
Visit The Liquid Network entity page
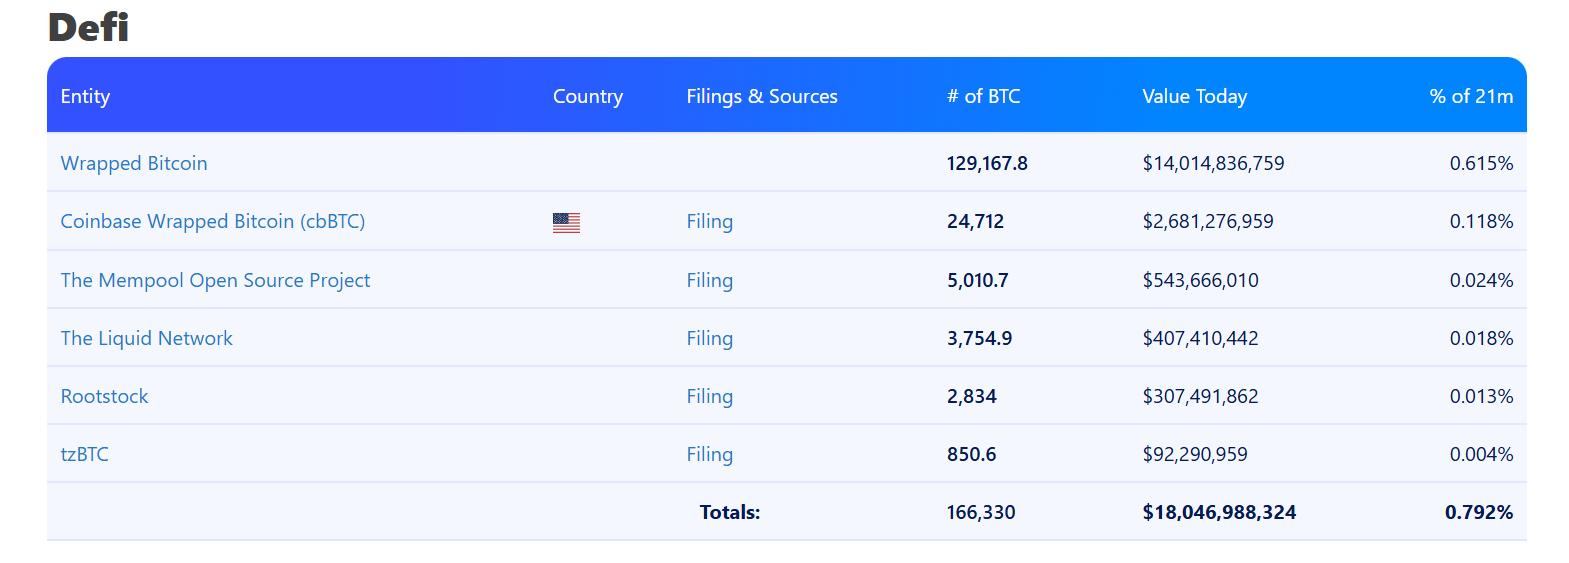tap(146, 338)
